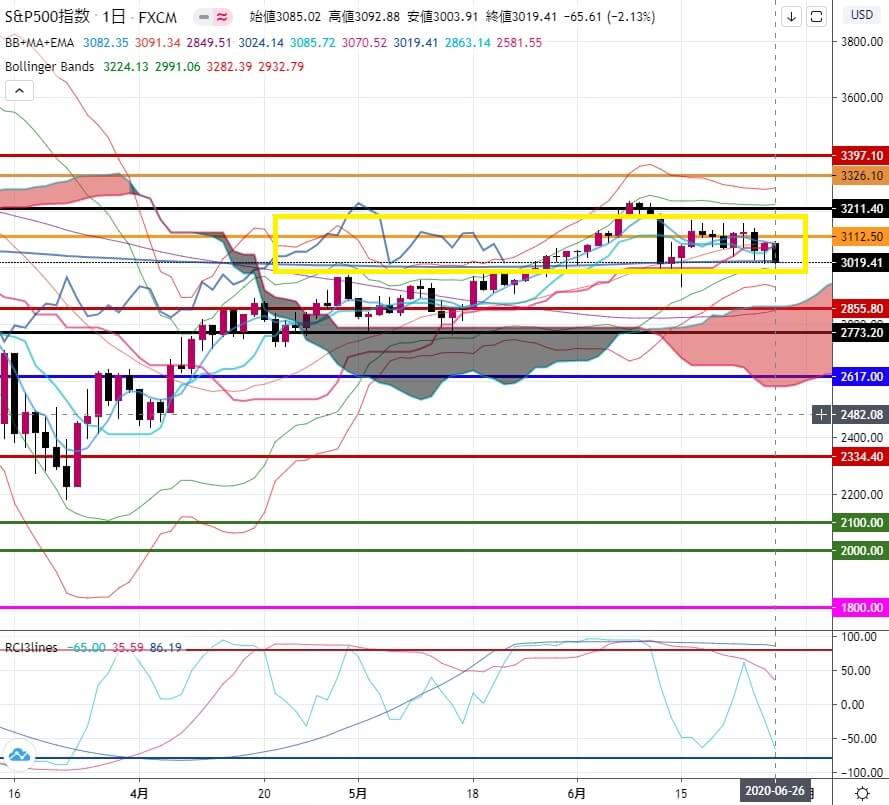This screenshot has height=805, width=889.
Task: Click the 高値3092.88 high value
Action: click(x=364, y=17)
